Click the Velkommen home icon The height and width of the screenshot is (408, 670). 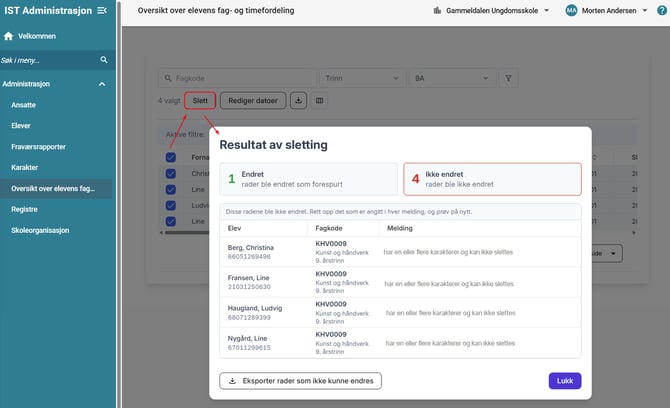click(x=9, y=36)
